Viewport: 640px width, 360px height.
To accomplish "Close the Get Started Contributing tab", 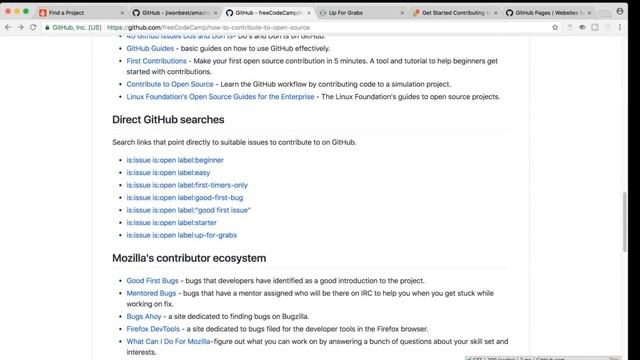I will [496, 13].
